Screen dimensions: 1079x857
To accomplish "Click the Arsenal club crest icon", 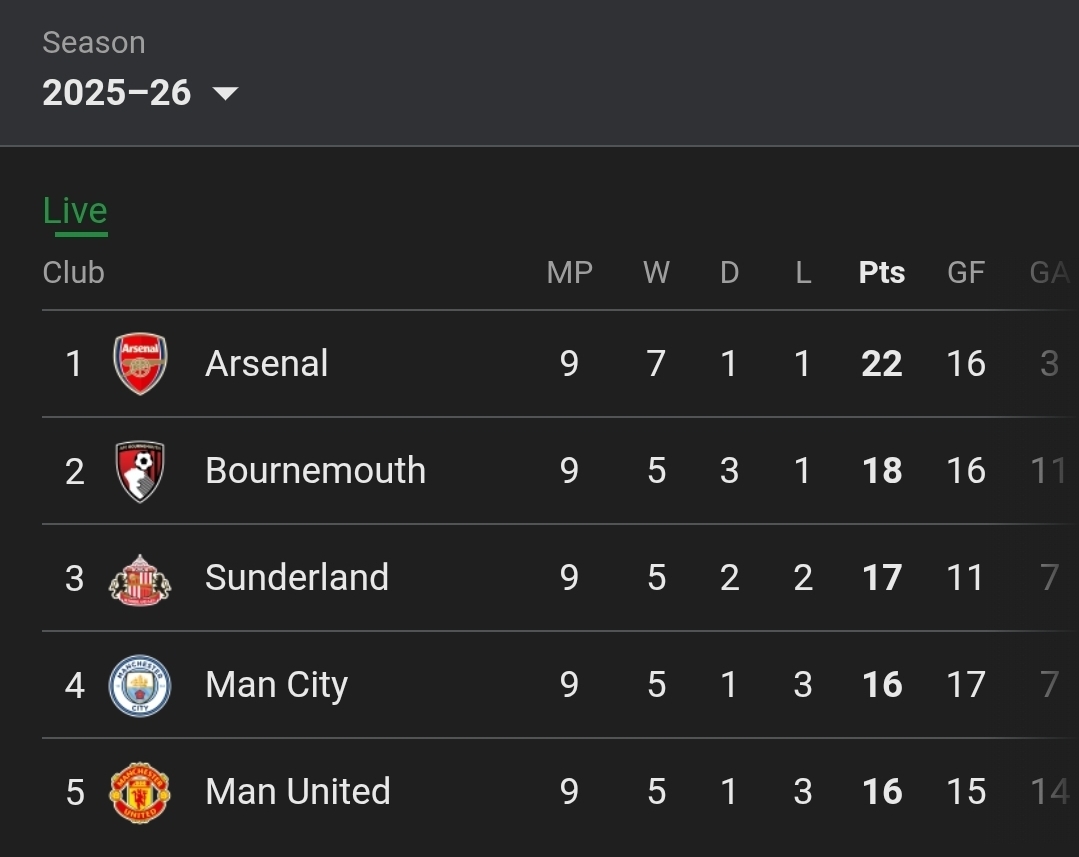I will (140, 363).
